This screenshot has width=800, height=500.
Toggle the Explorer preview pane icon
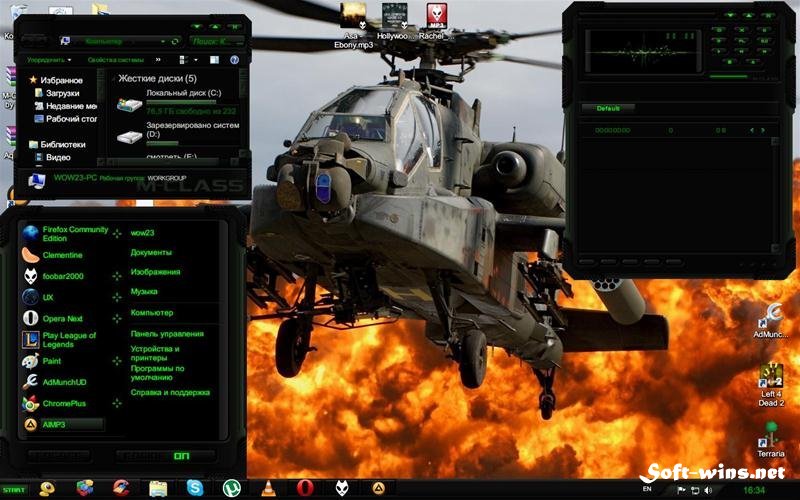(214, 60)
